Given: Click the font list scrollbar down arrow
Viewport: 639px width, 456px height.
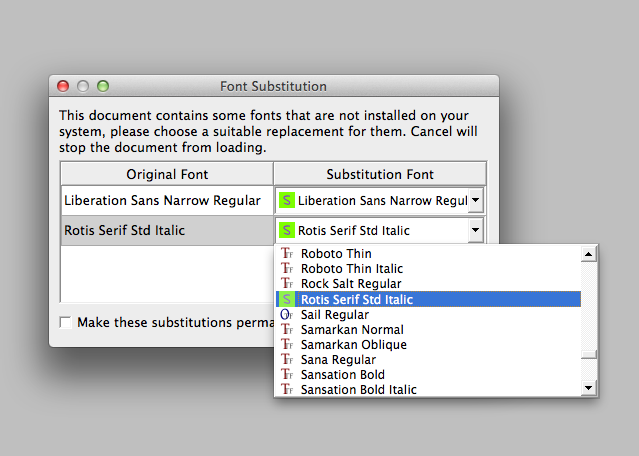Looking at the screenshot, I should coord(589,388).
